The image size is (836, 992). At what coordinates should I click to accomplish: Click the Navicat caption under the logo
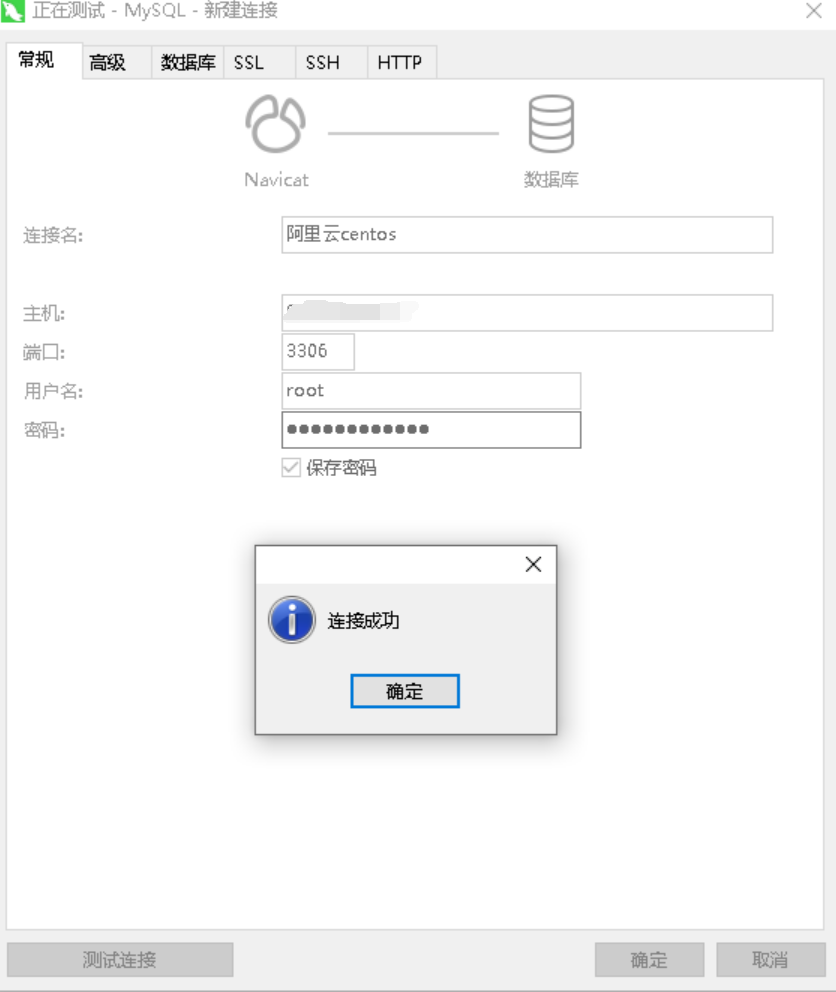coord(277,180)
